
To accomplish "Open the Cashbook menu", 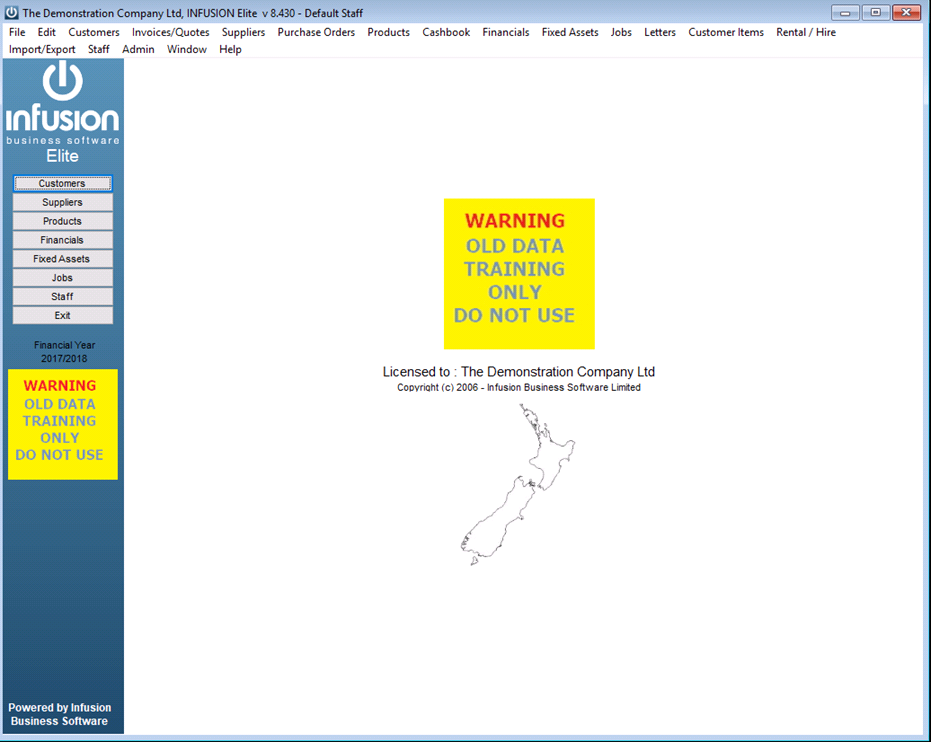I will pyautogui.click(x=446, y=32).
